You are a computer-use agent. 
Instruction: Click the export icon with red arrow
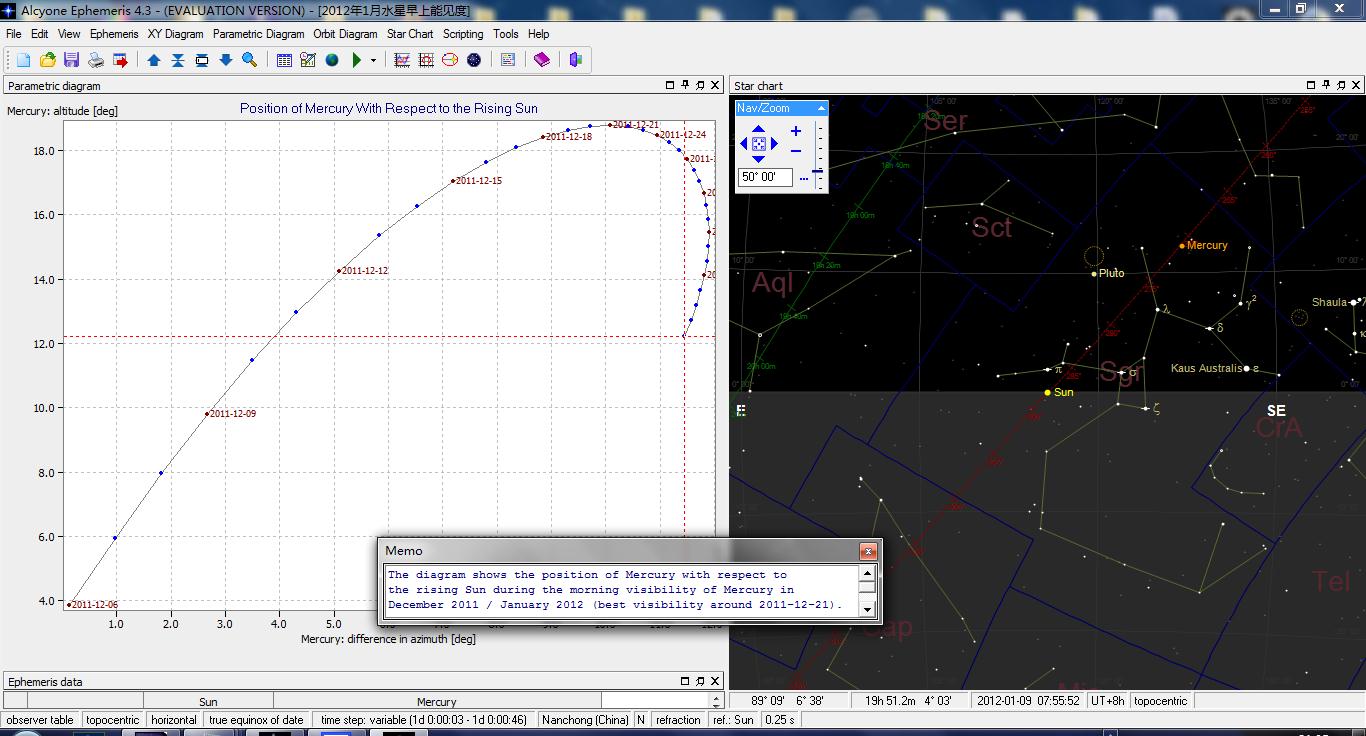[x=120, y=60]
